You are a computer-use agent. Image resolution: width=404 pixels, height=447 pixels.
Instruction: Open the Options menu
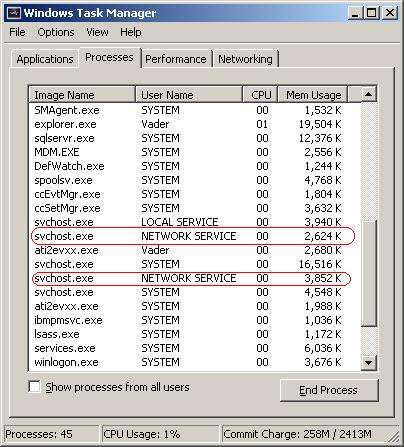[x=56, y=32]
